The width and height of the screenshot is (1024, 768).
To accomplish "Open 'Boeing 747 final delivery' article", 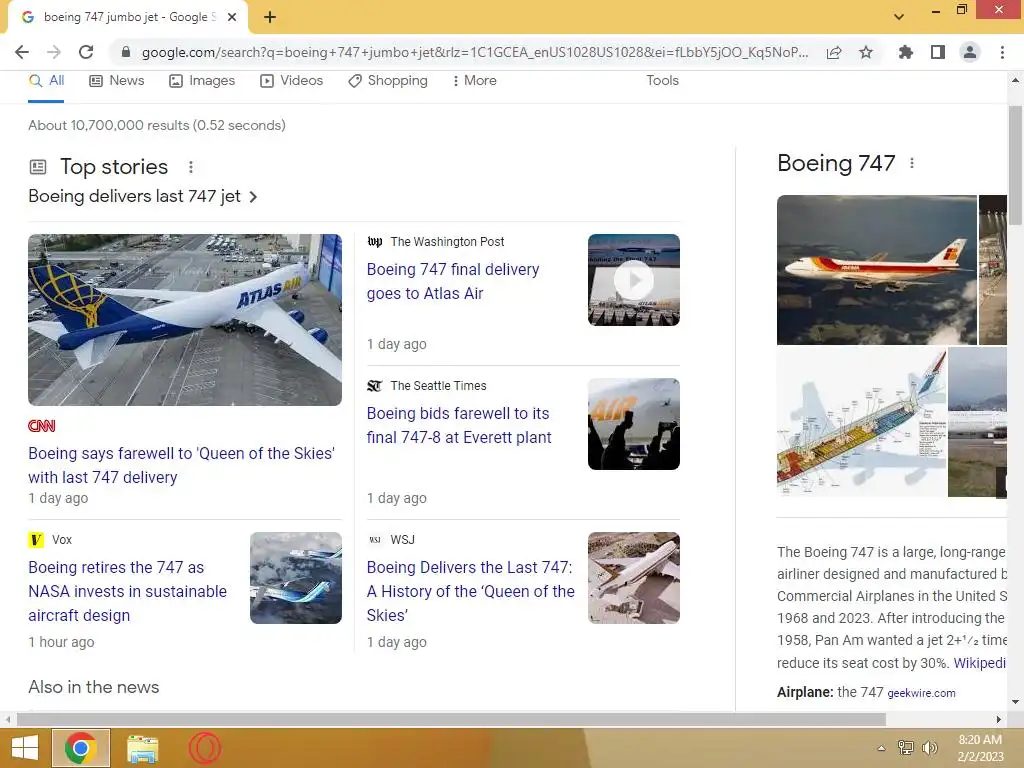I will point(453,281).
